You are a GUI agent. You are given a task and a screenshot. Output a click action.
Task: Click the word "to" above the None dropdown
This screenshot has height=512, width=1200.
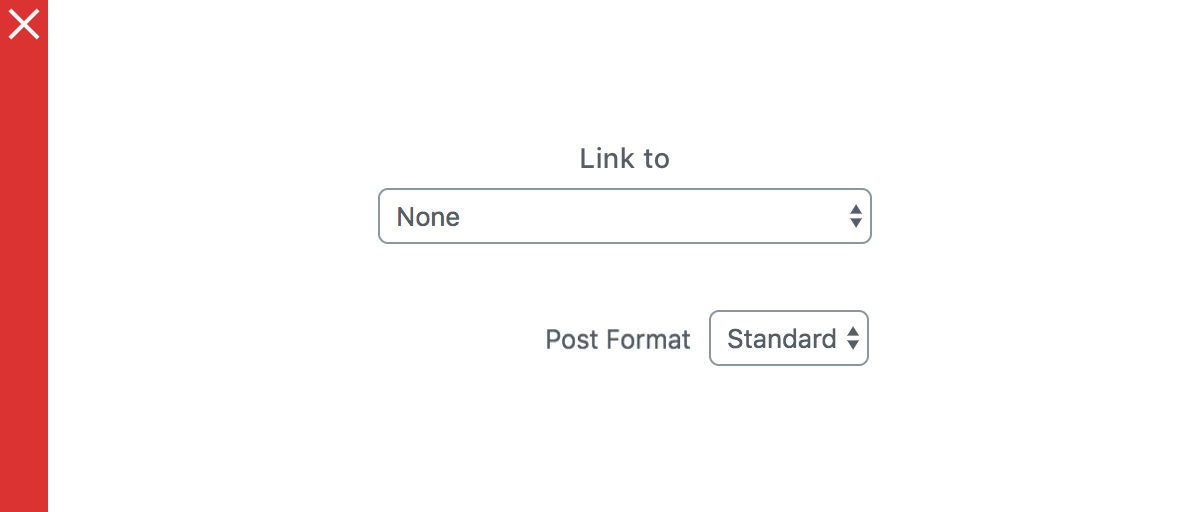(655, 158)
